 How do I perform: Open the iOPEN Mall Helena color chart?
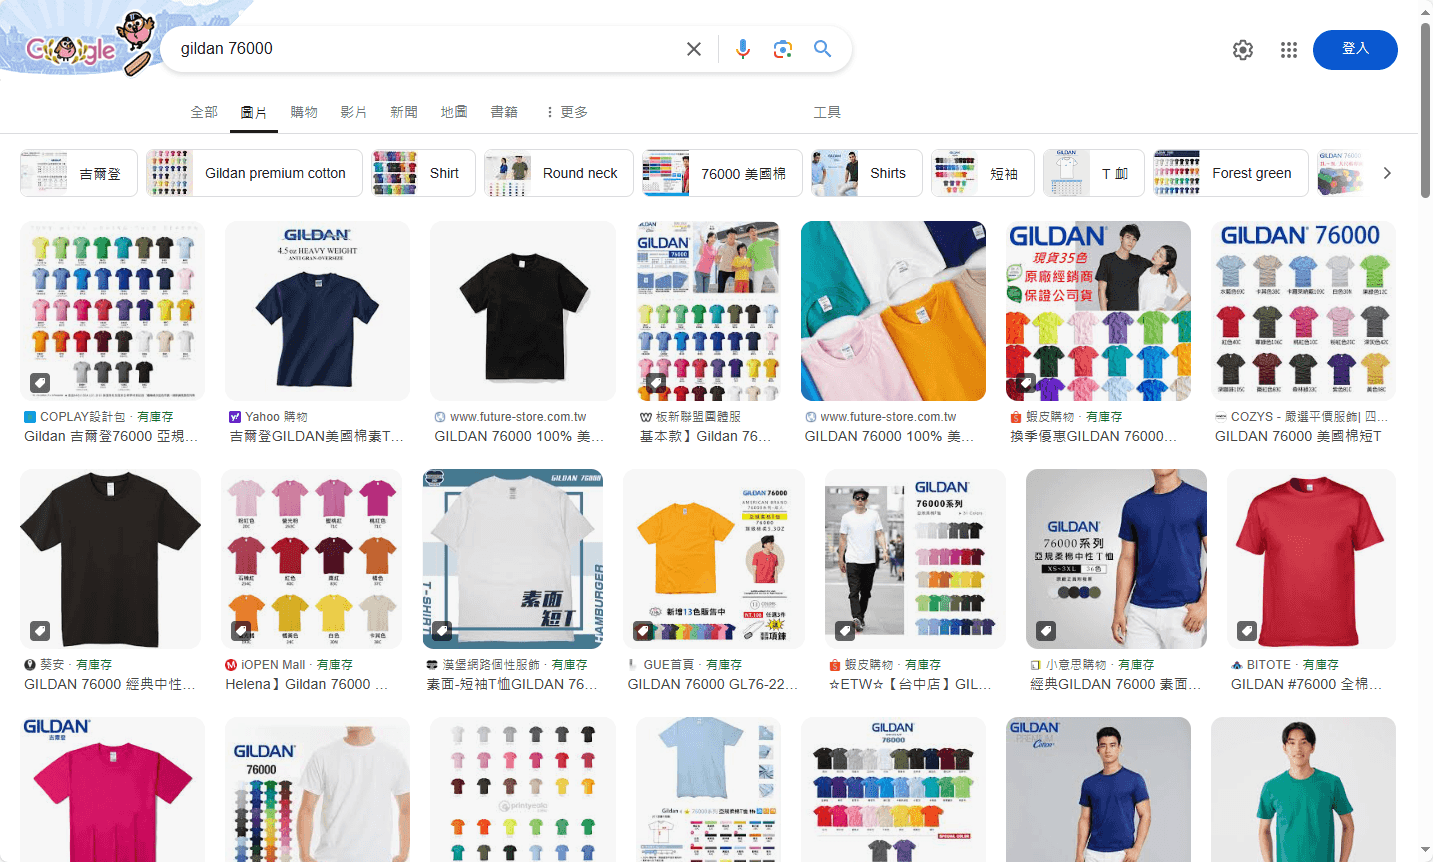pos(311,559)
